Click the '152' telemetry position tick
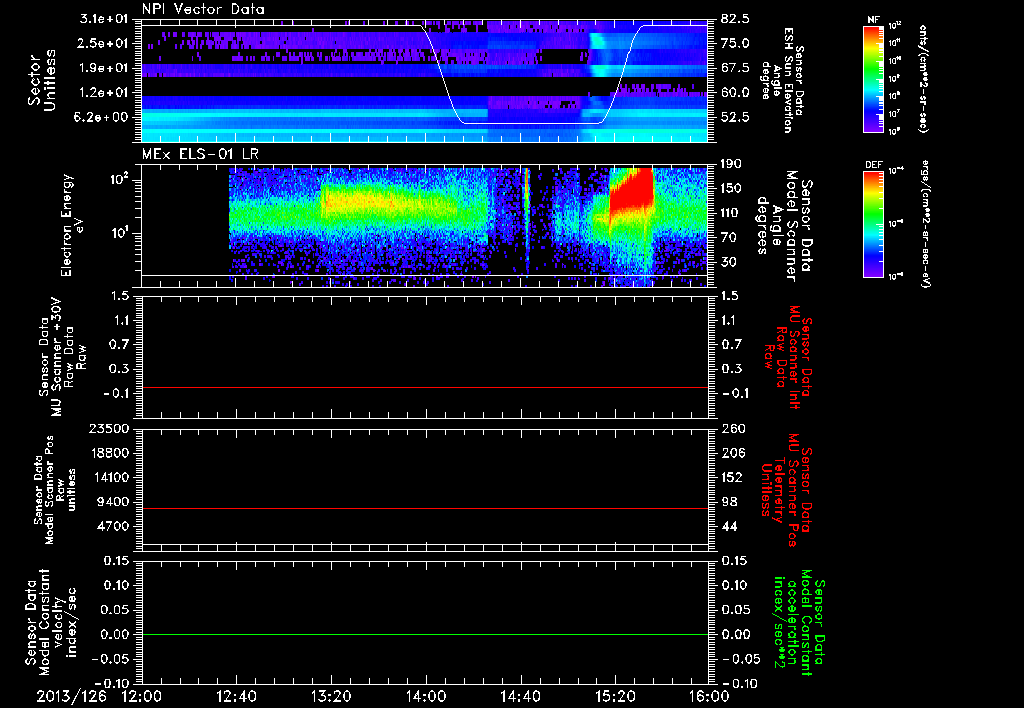The width and height of the screenshot is (1024, 708). [731, 477]
